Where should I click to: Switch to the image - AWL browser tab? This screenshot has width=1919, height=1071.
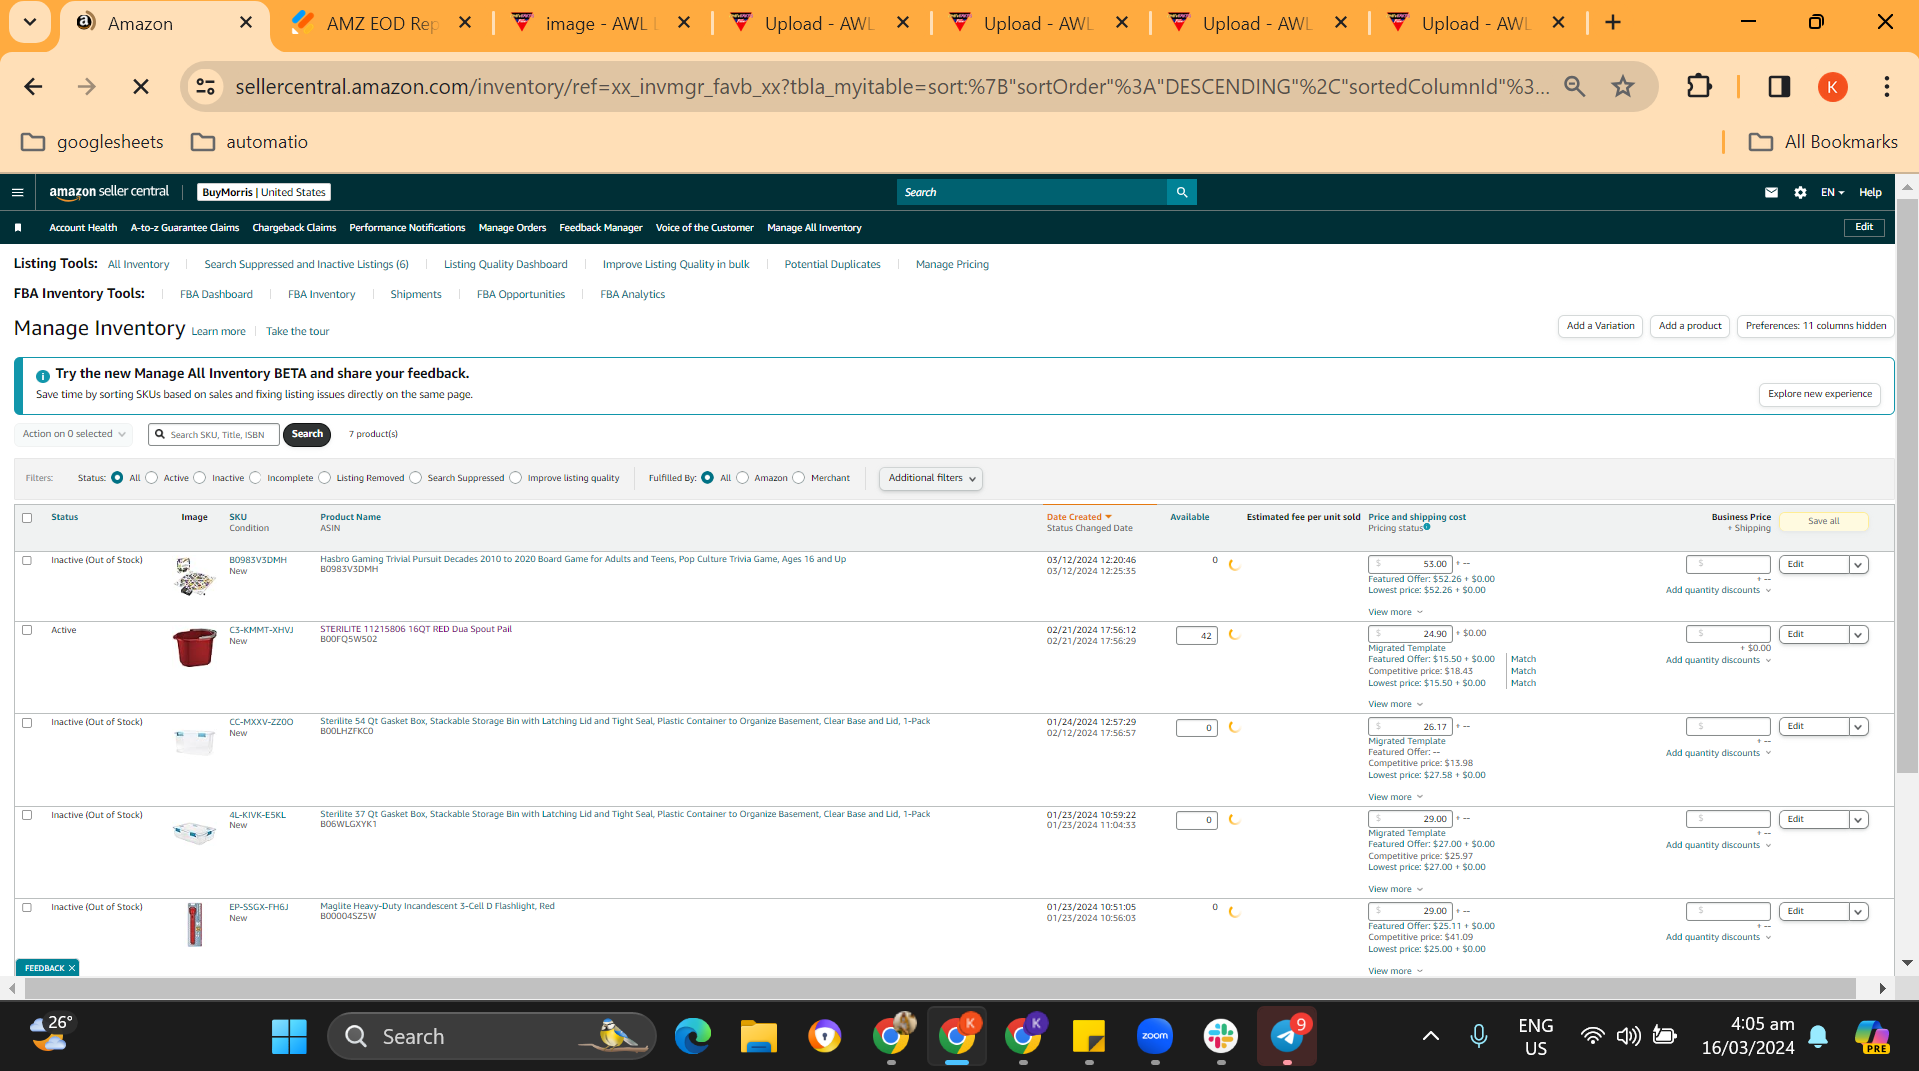[x=602, y=23]
